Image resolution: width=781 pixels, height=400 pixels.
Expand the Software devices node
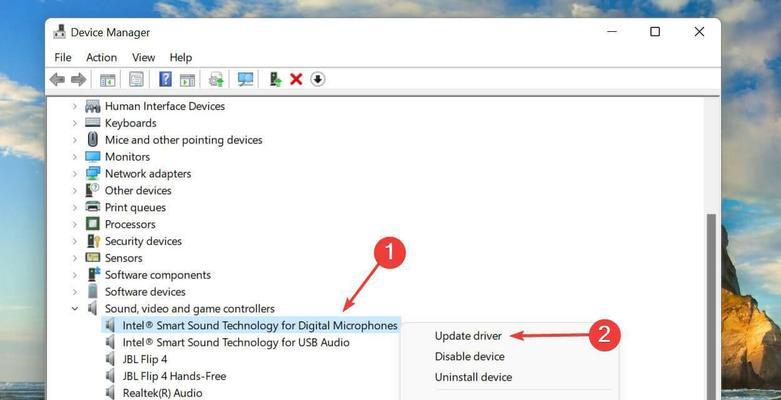point(75,291)
